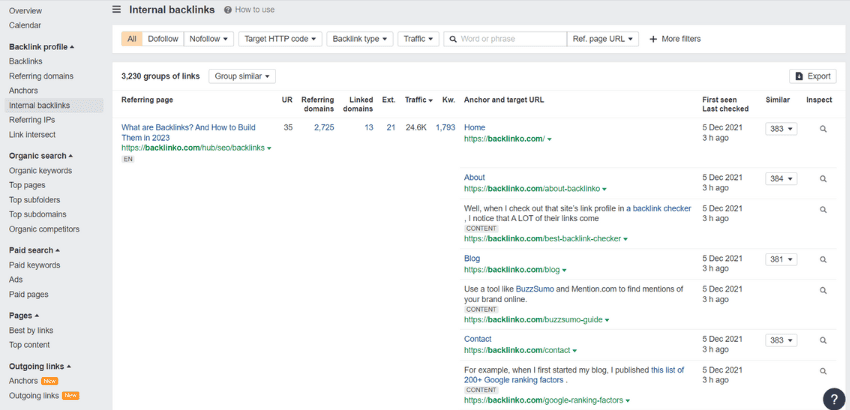Collapse the Organic search sidebar section
This screenshot has height=410, width=850.
click(x=41, y=156)
